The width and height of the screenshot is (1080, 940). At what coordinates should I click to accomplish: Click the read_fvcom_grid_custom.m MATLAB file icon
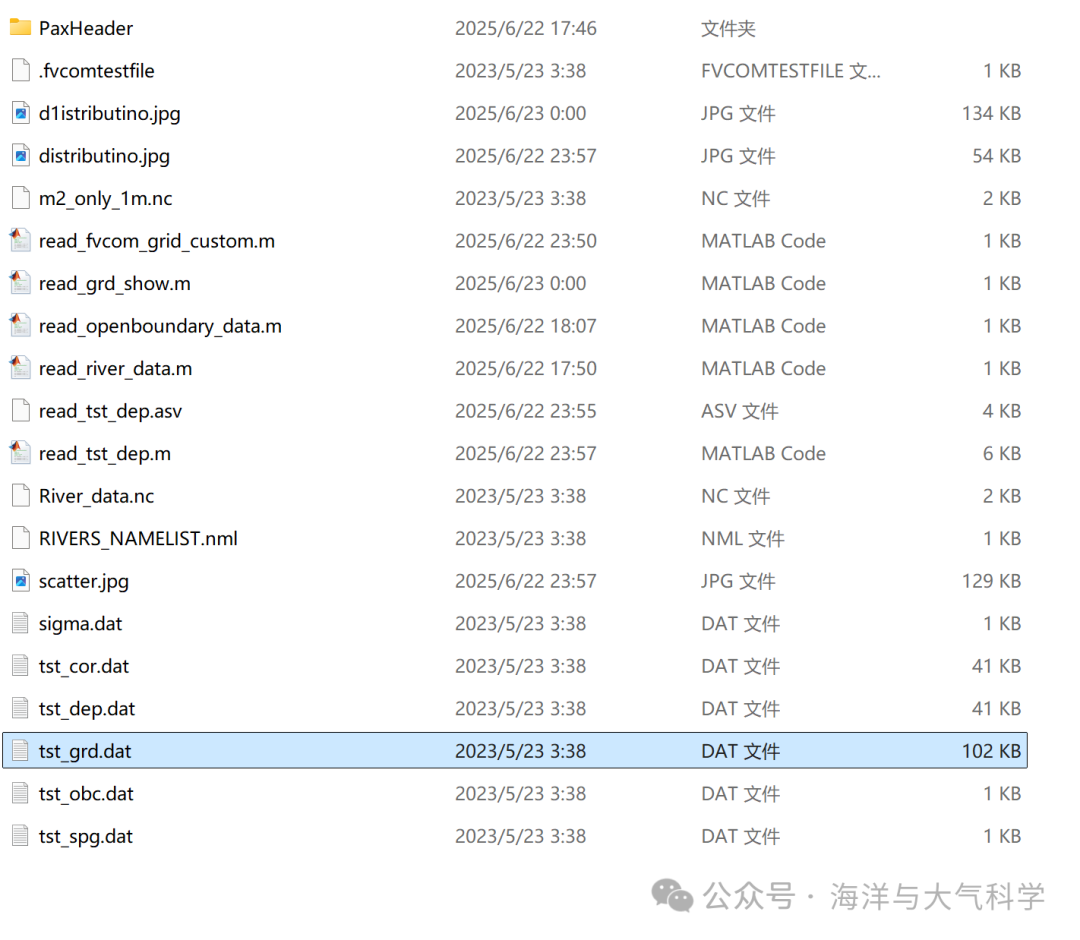pos(20,241)
